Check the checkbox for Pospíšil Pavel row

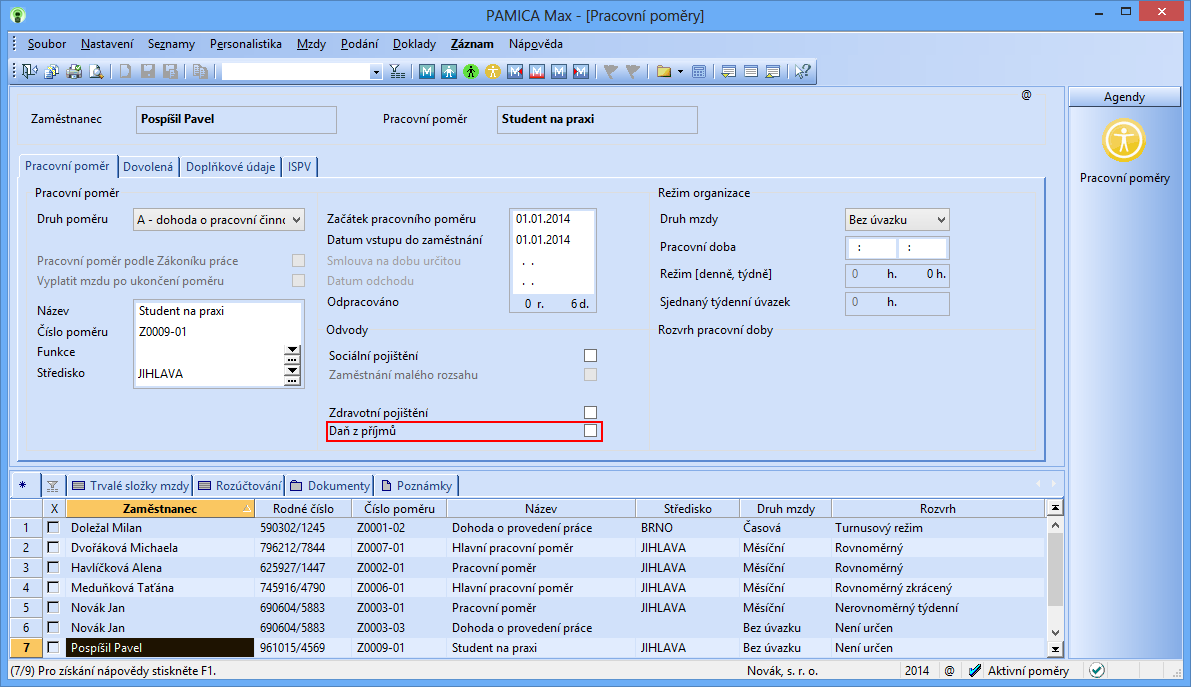click(x=53, y=647)
